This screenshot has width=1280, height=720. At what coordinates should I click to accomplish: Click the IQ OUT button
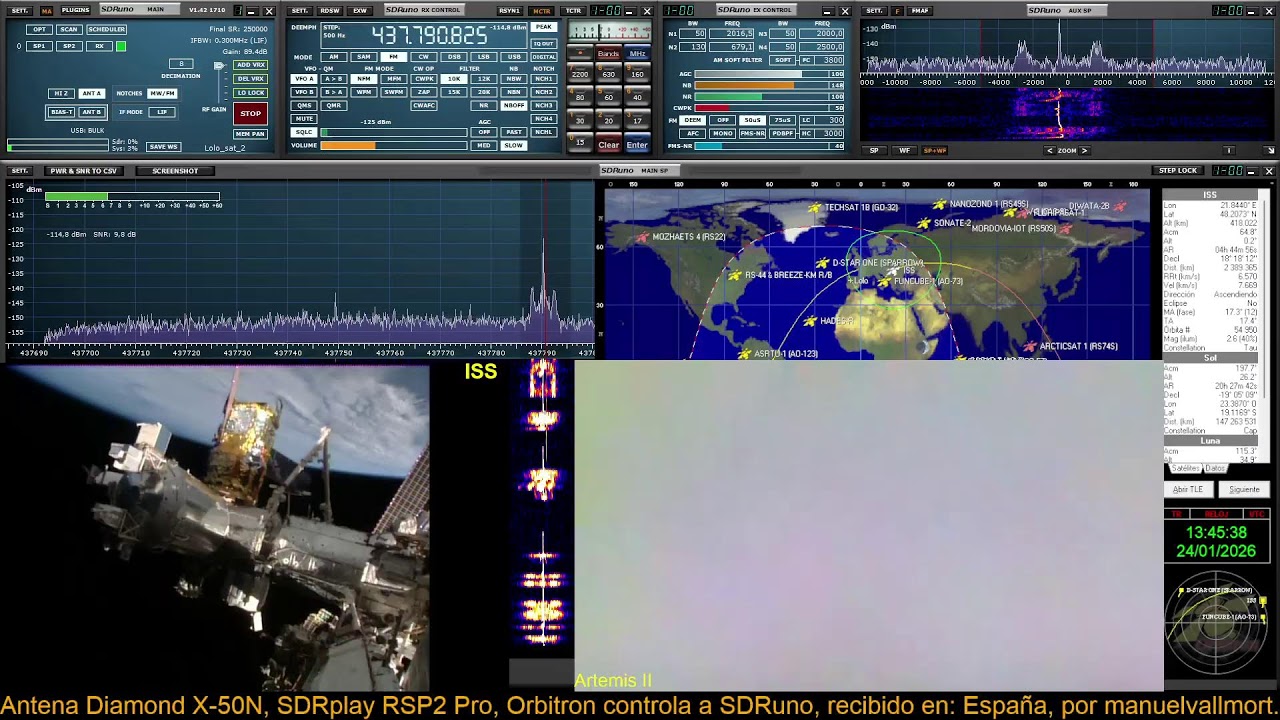(x=544, y=44)
